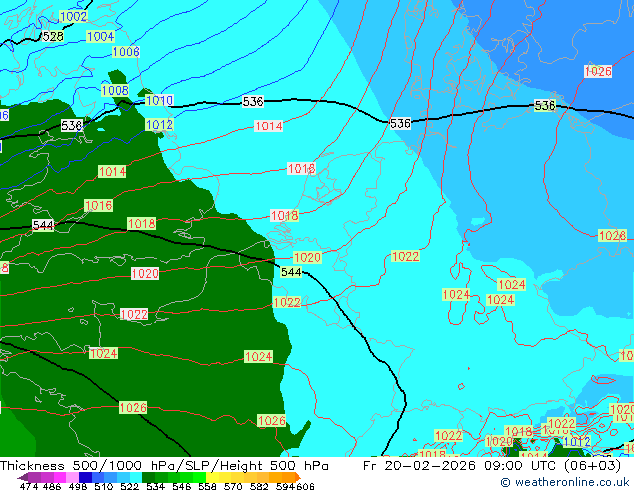Screen dimensions: 634x490
Task: Click the 544 label with white background
Action: point(43,225)
